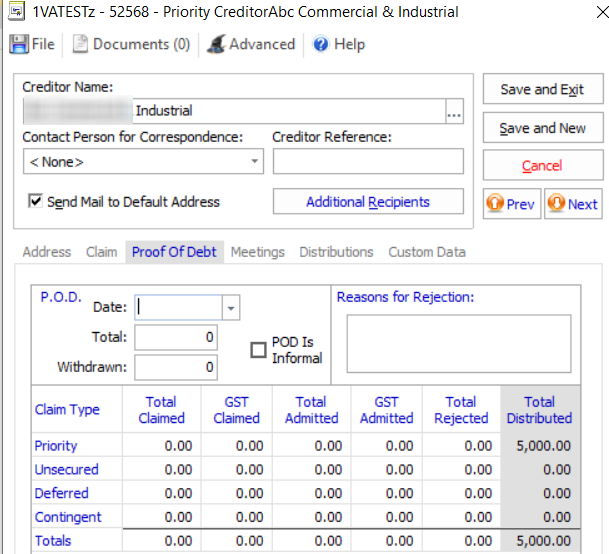Switch to the Distributions tab
609x554 pixels.
(336, 252)
